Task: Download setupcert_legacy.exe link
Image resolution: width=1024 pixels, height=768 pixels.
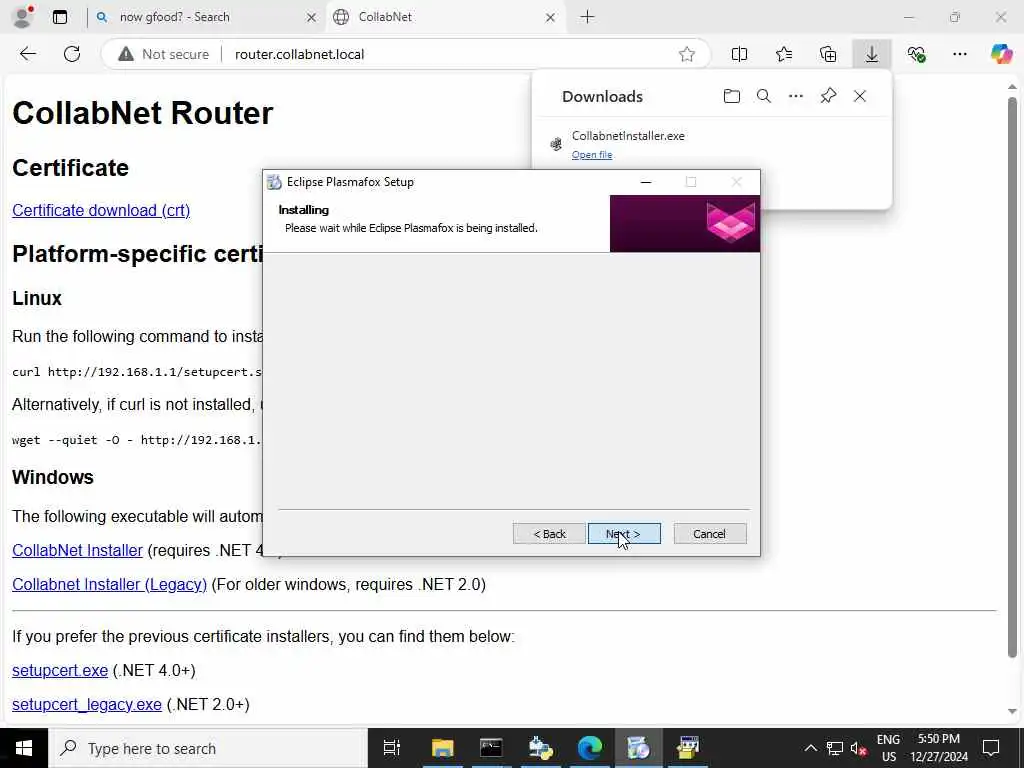Action: click(87, 705)
